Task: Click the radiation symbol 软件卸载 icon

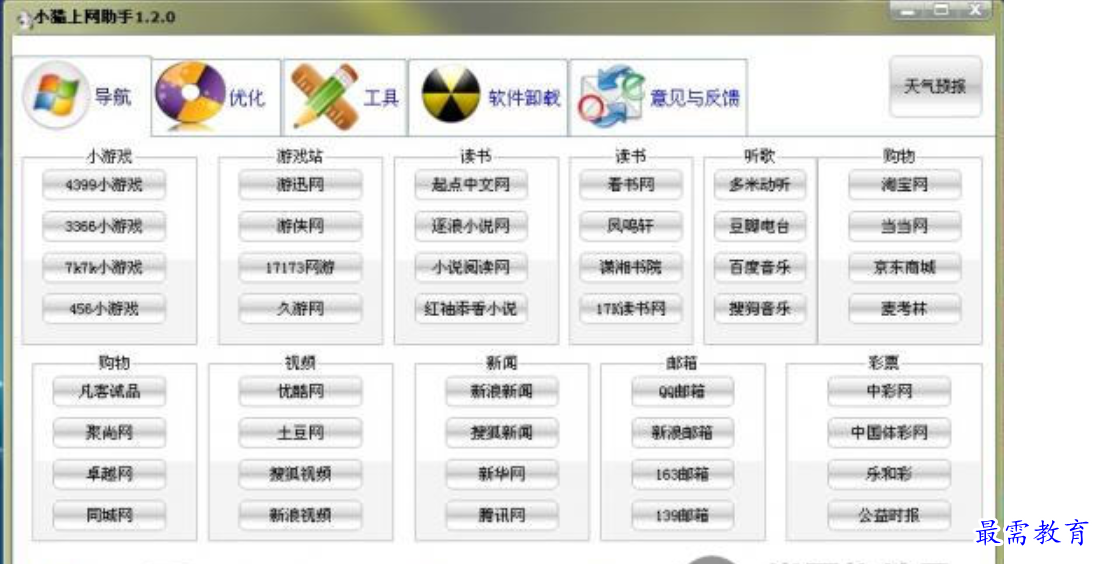Action: click(451, 94)
